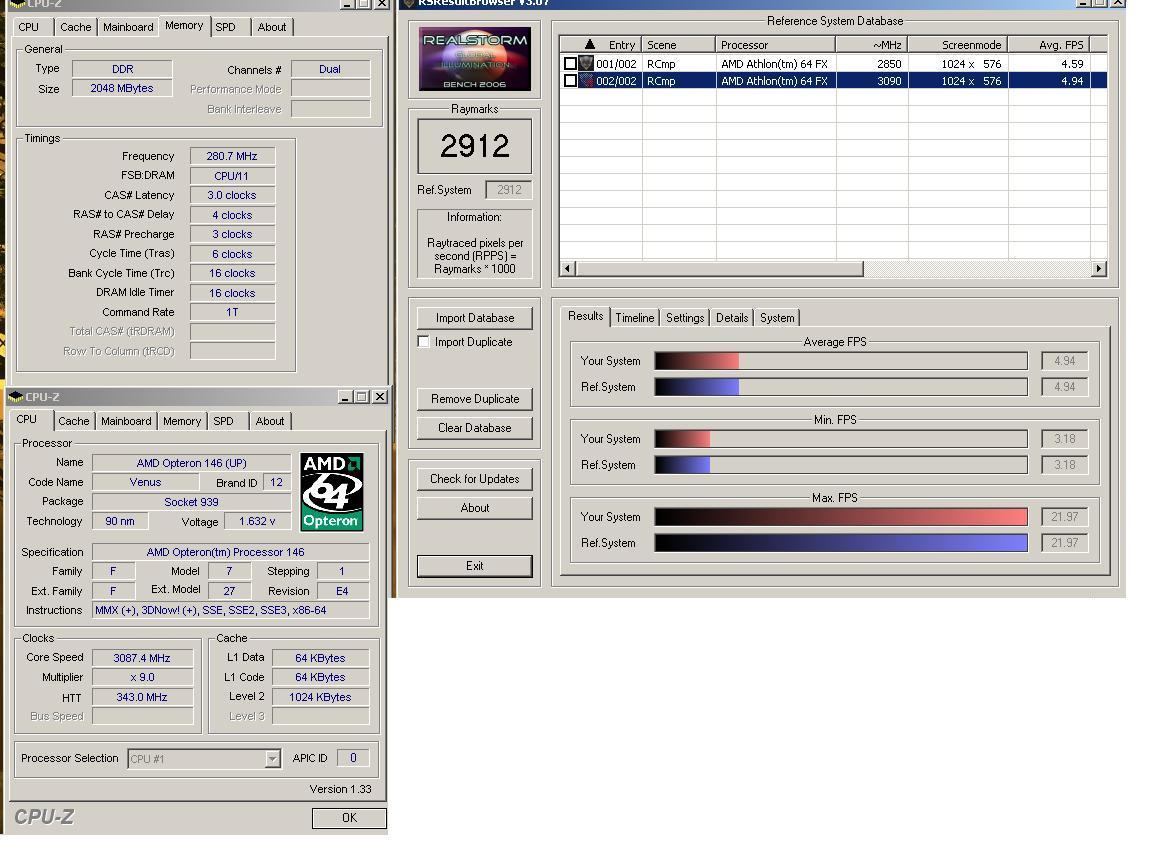The width and height of the screenshot is (1152, 864).
Task: Open the System tab in RSResultBrowser
Action: 777,317
